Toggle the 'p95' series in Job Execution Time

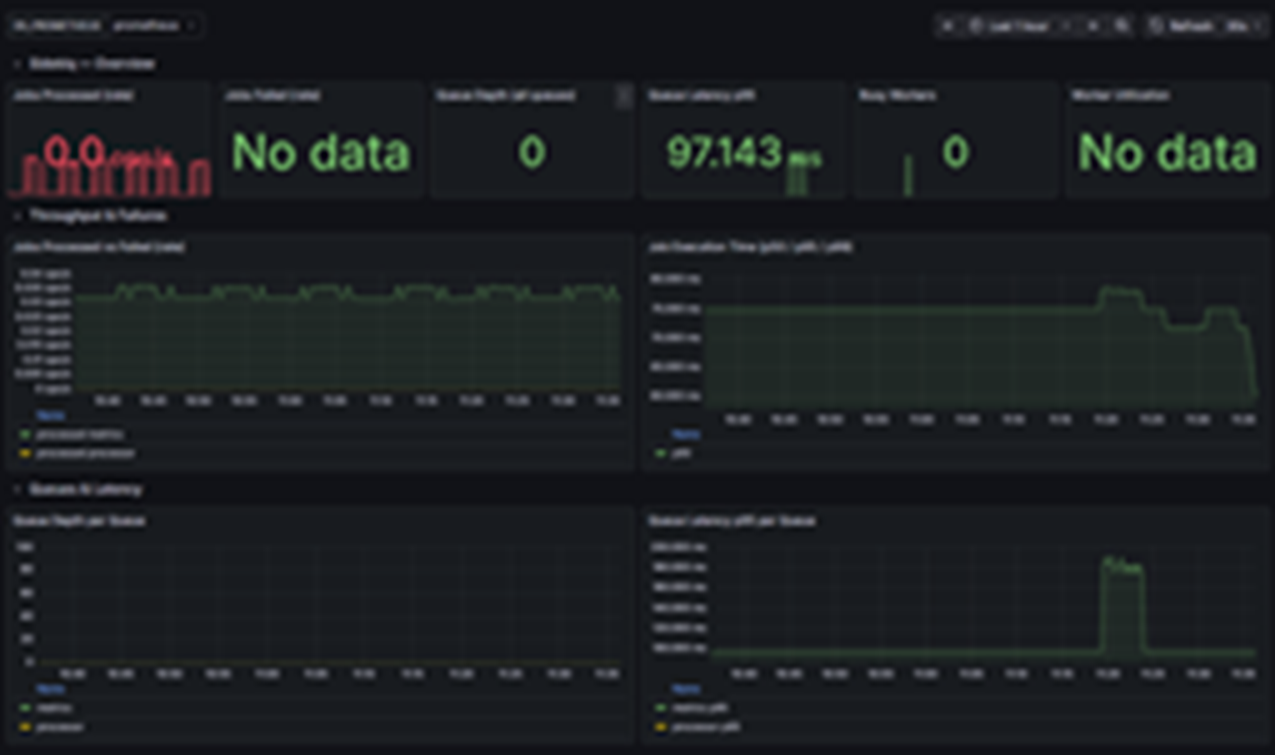[x=681, y=453]
